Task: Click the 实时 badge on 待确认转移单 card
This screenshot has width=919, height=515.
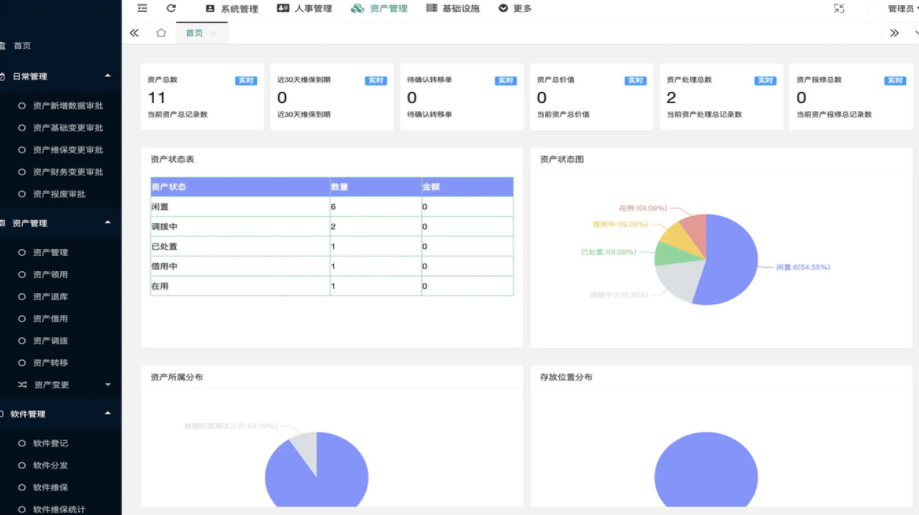Action: click(505, 80)
